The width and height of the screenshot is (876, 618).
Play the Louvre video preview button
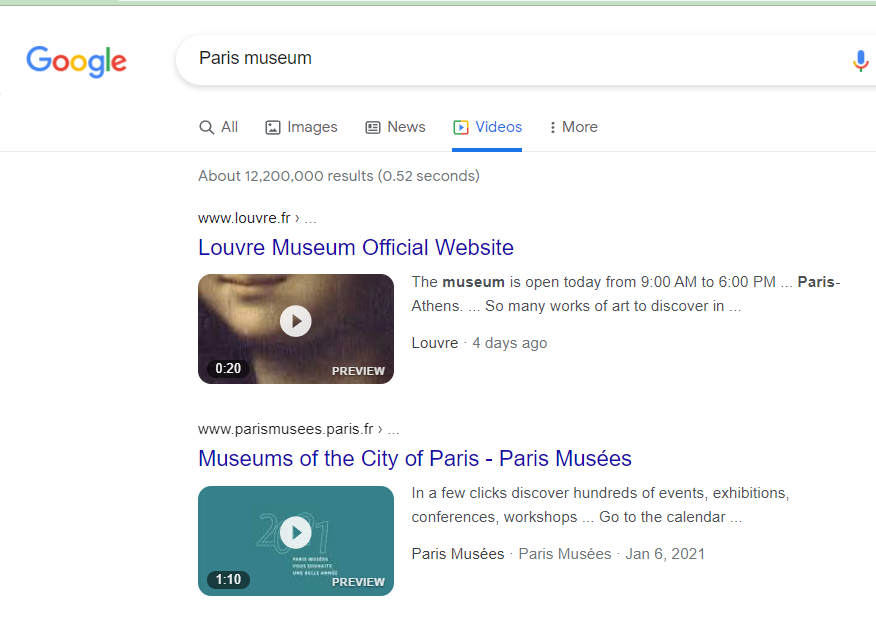(x=296, y=321)
